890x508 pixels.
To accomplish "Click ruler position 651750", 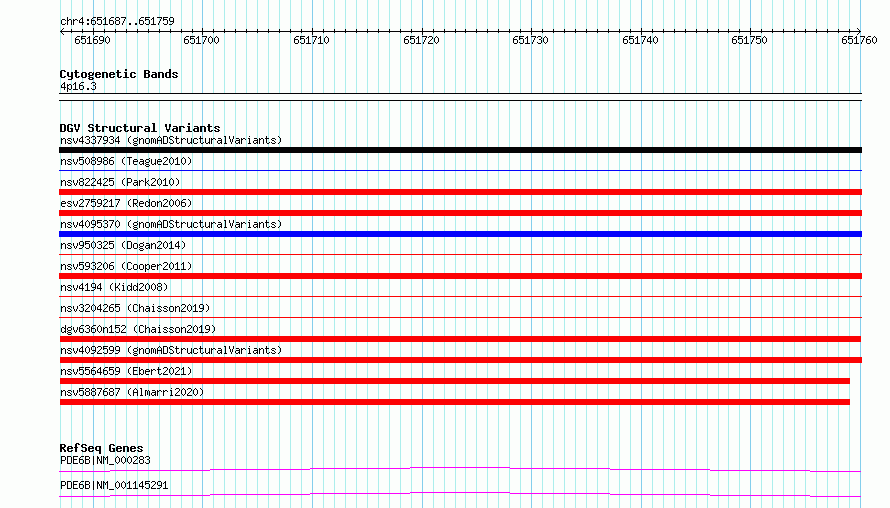I will (749, 40).
